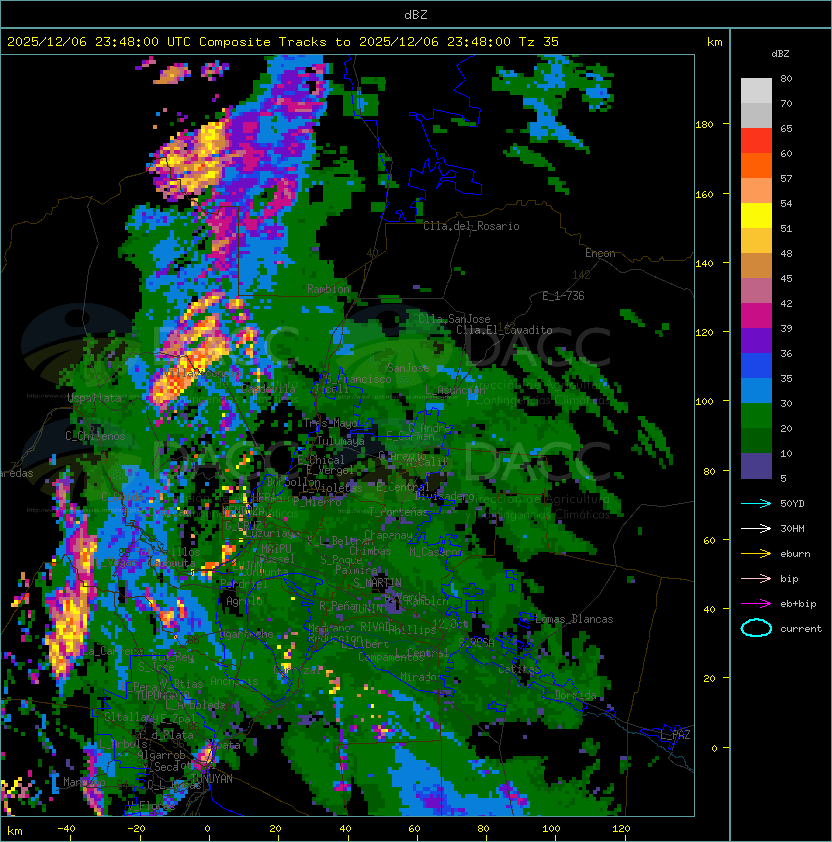Click the 'Uspallata' map label
The width and height of the screenshot is (832, 842).
[x=95, y=398]
